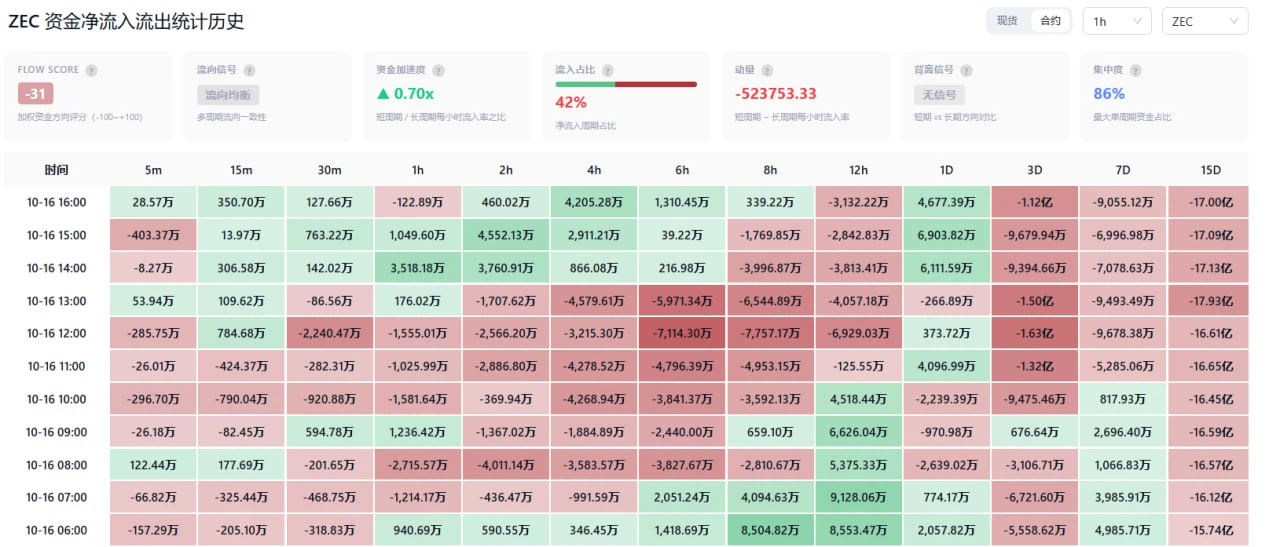Image resolution: width=1280 pixels, height=547 pixels.
Task: Click the 30m column header
Action: [x=329, y=170]
